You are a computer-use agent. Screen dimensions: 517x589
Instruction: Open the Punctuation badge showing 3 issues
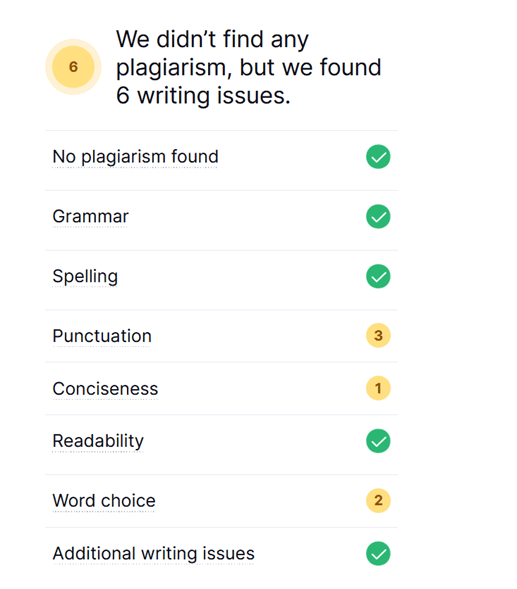[378, 335]
